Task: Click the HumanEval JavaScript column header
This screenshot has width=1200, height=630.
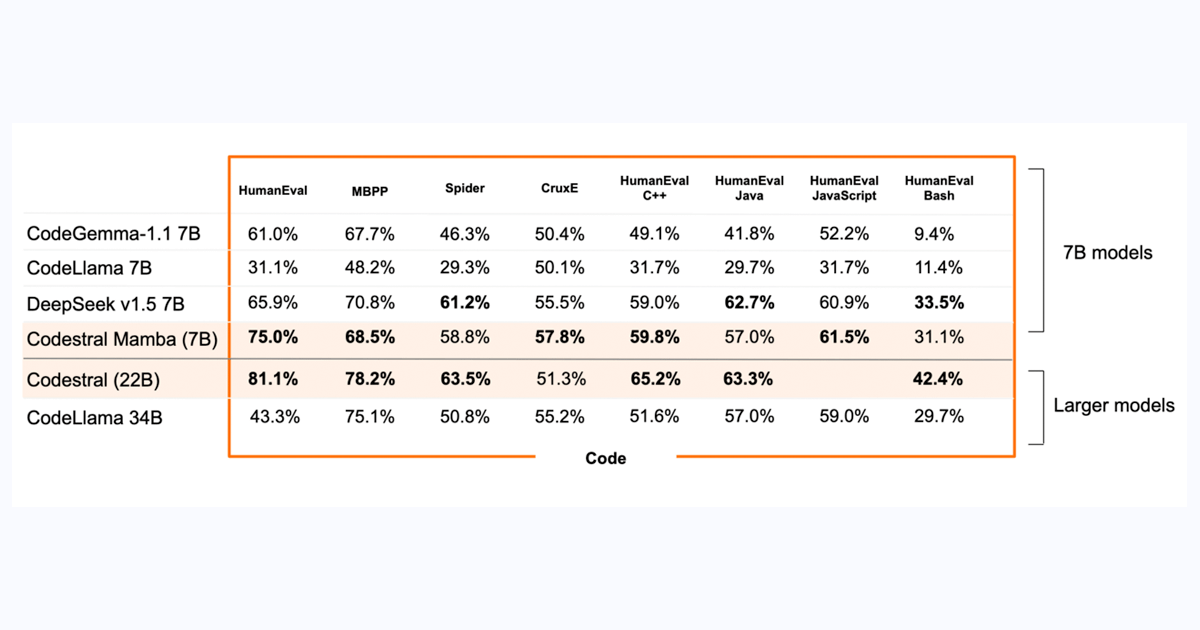Action: [x=844, y=188]
